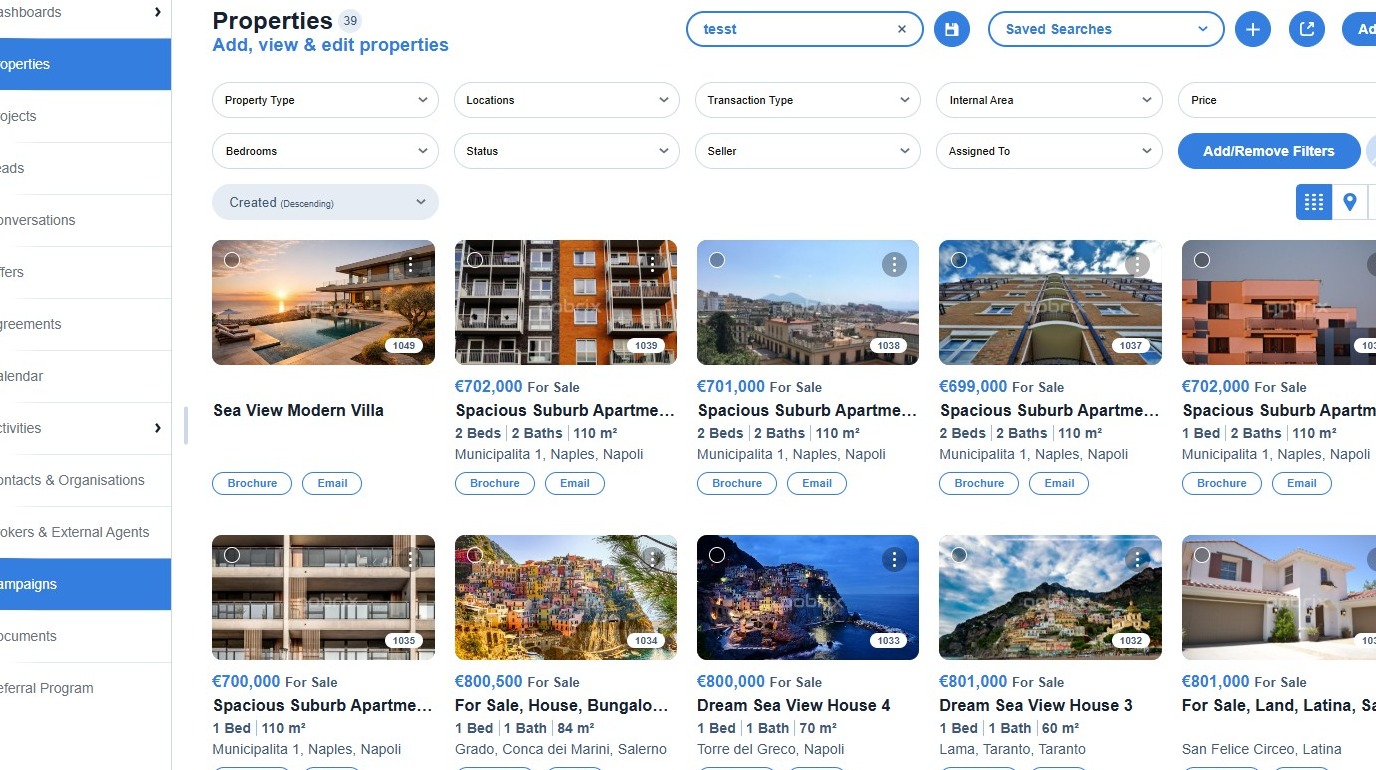The height and width of the screenshot is (770, 1376).
Task: Select property 1038 with its circle checkbox
Action: pos(717,260)
